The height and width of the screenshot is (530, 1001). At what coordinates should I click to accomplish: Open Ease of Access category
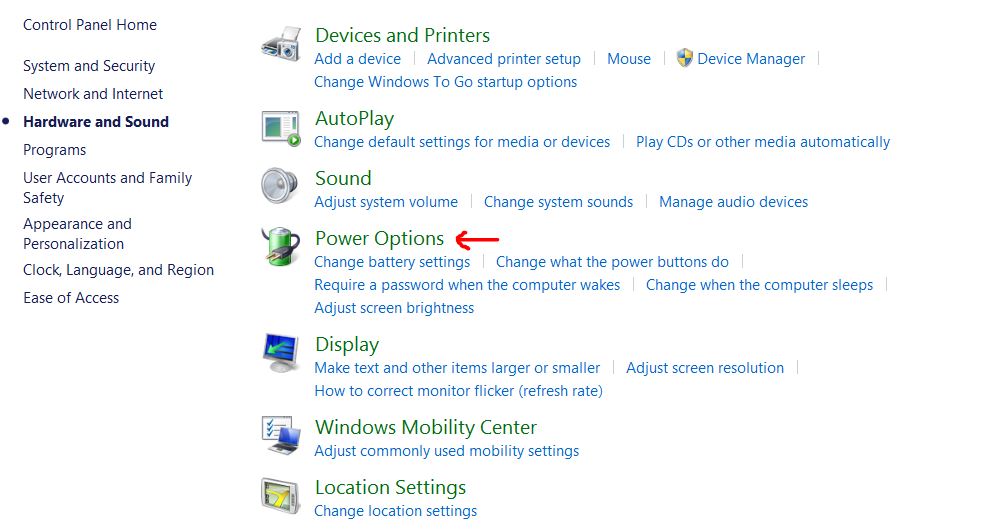(71, 298)
